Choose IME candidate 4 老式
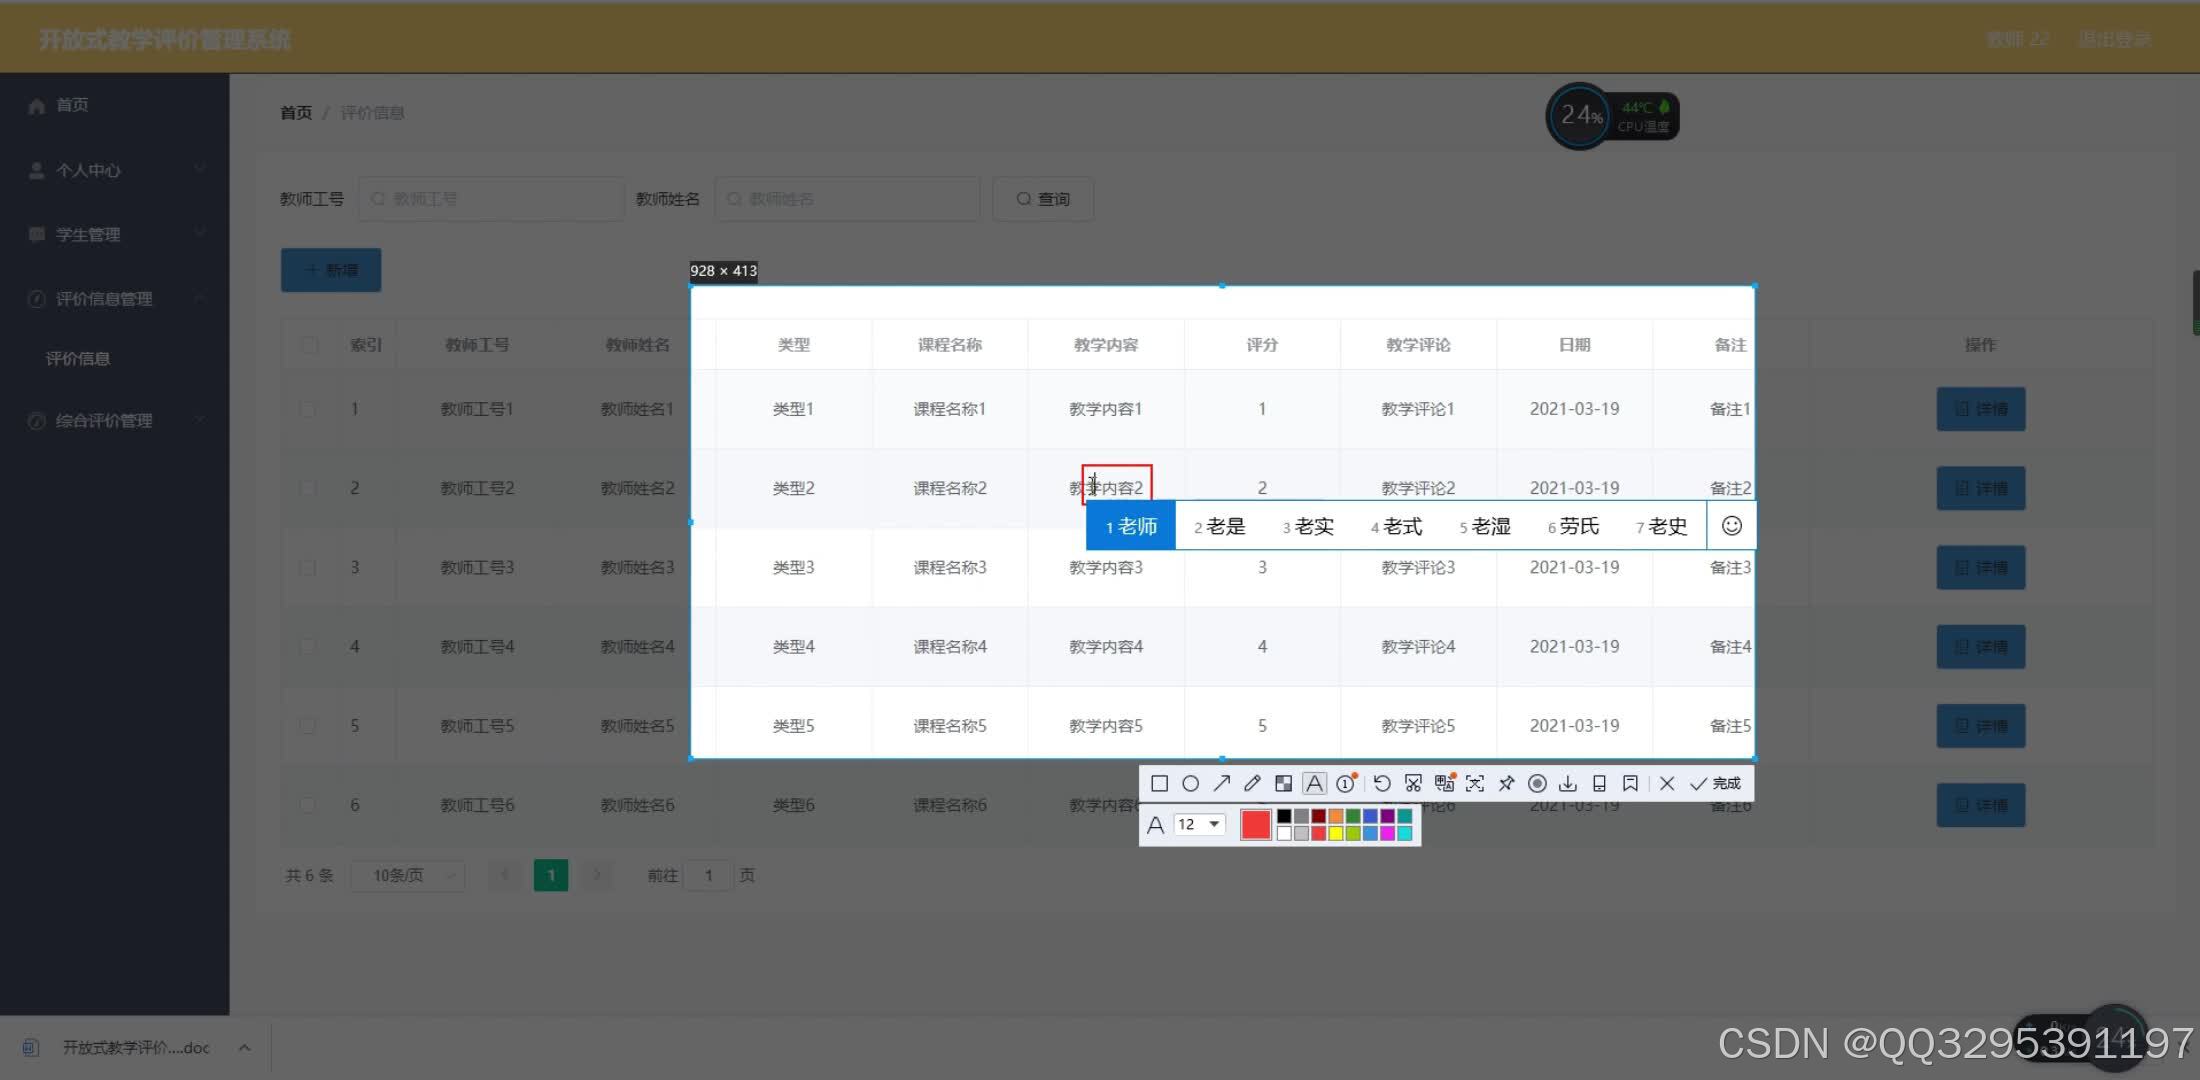Screen dimensions: 2200x1080 tap(1396, 526)
